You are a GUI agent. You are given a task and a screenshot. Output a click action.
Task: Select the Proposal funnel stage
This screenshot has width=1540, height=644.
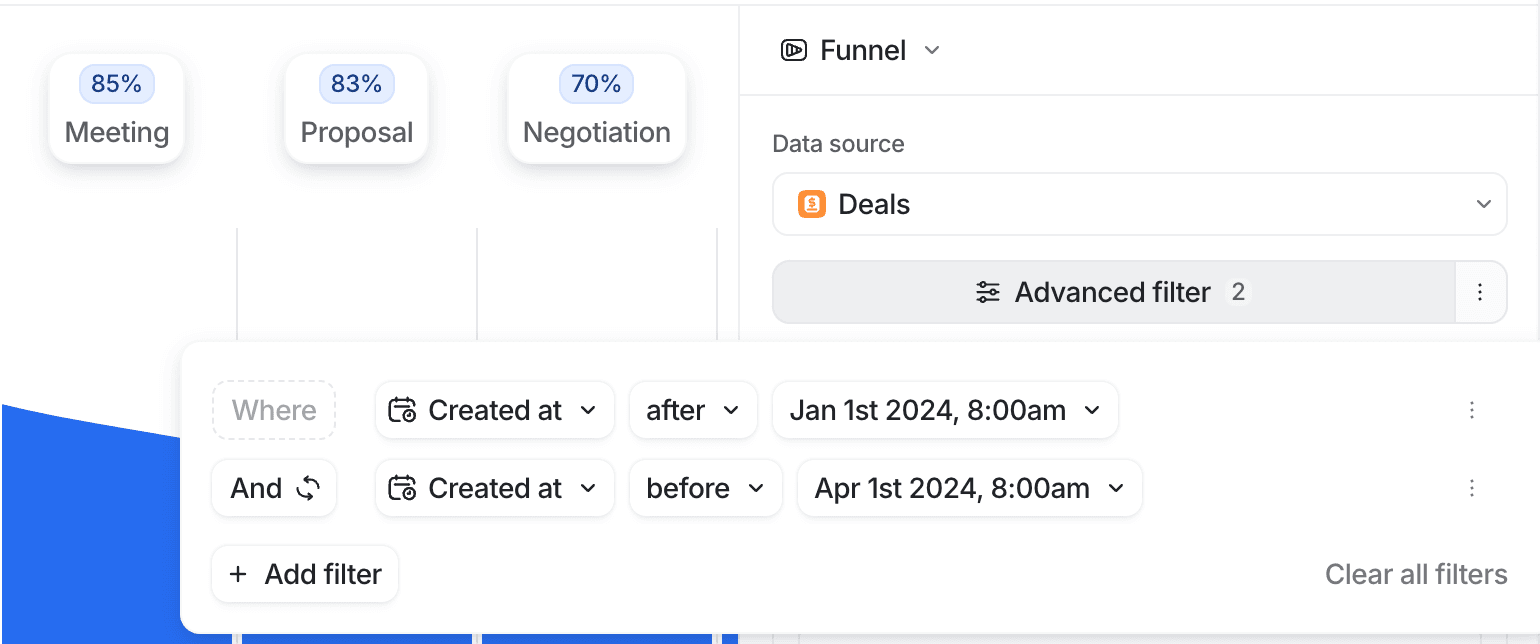[x=356, y=131]
